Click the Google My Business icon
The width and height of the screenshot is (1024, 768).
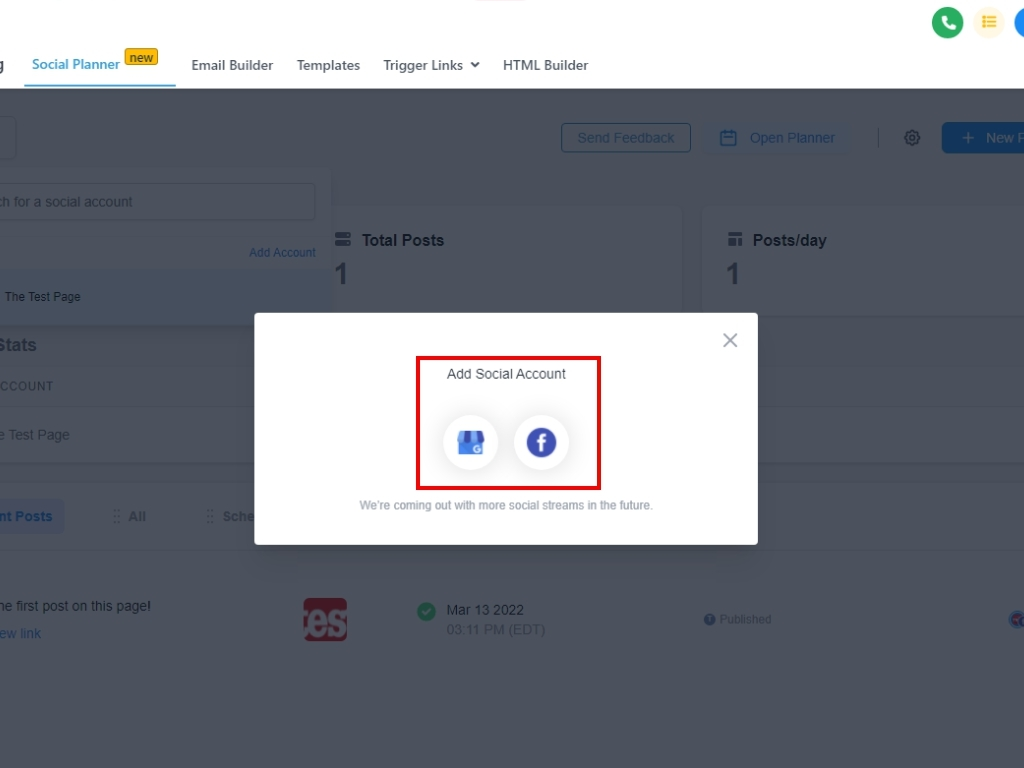click(470, 443)
